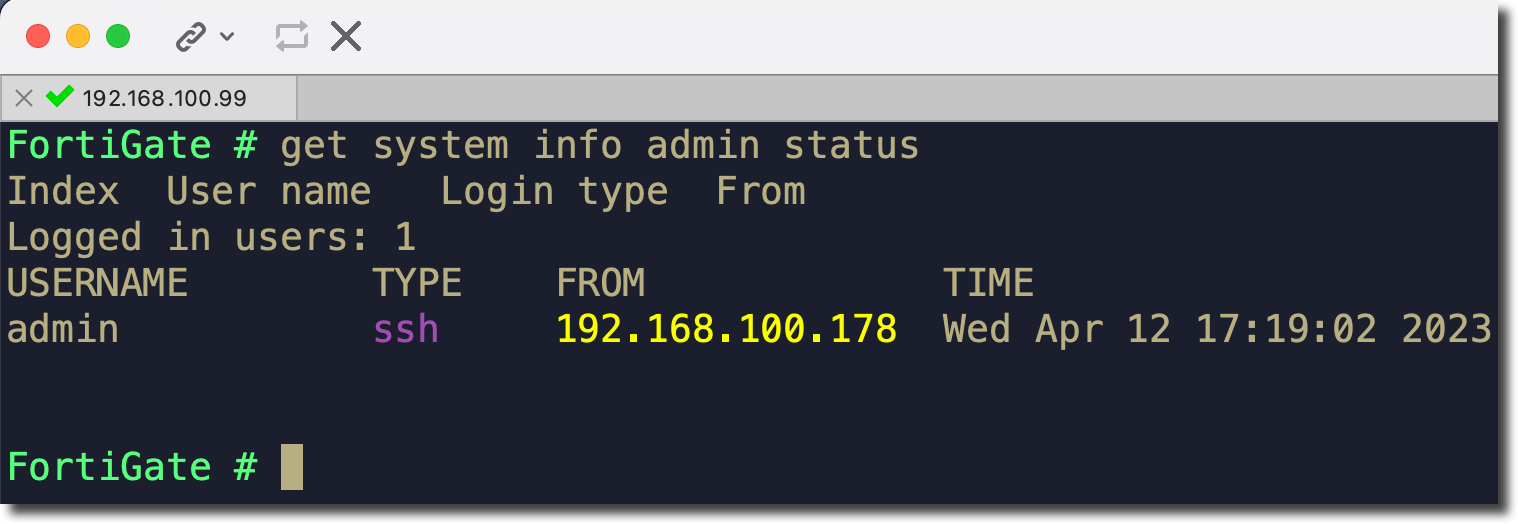Close the 192.168.100.99 session tab

coord(24,98)
